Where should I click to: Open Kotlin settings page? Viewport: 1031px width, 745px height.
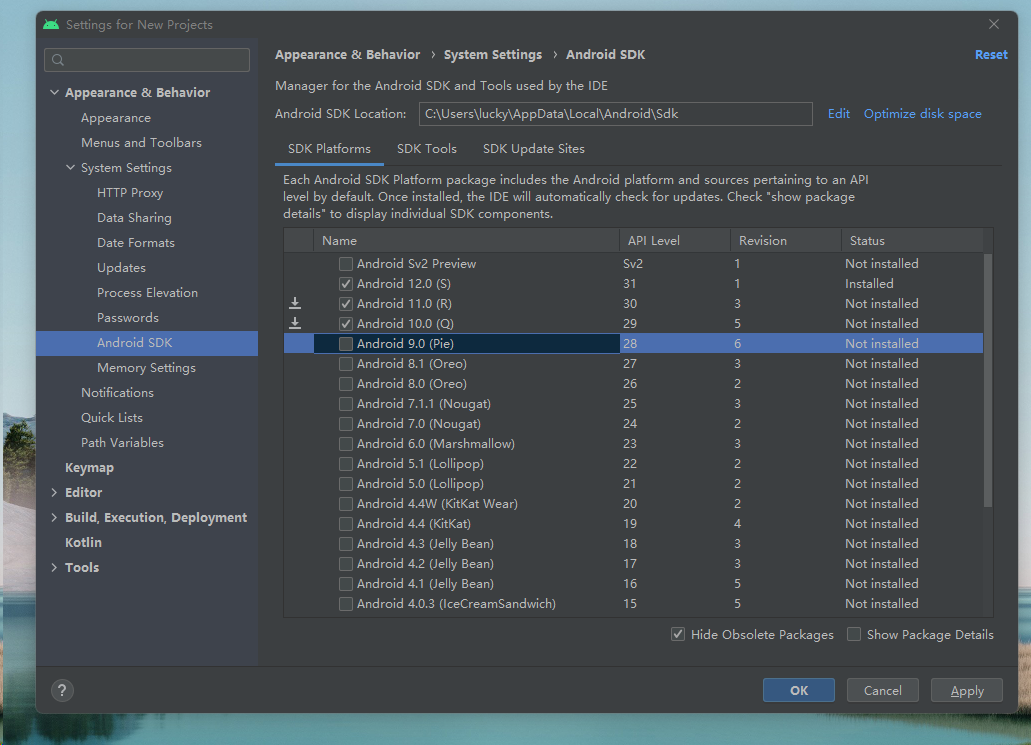84,542
